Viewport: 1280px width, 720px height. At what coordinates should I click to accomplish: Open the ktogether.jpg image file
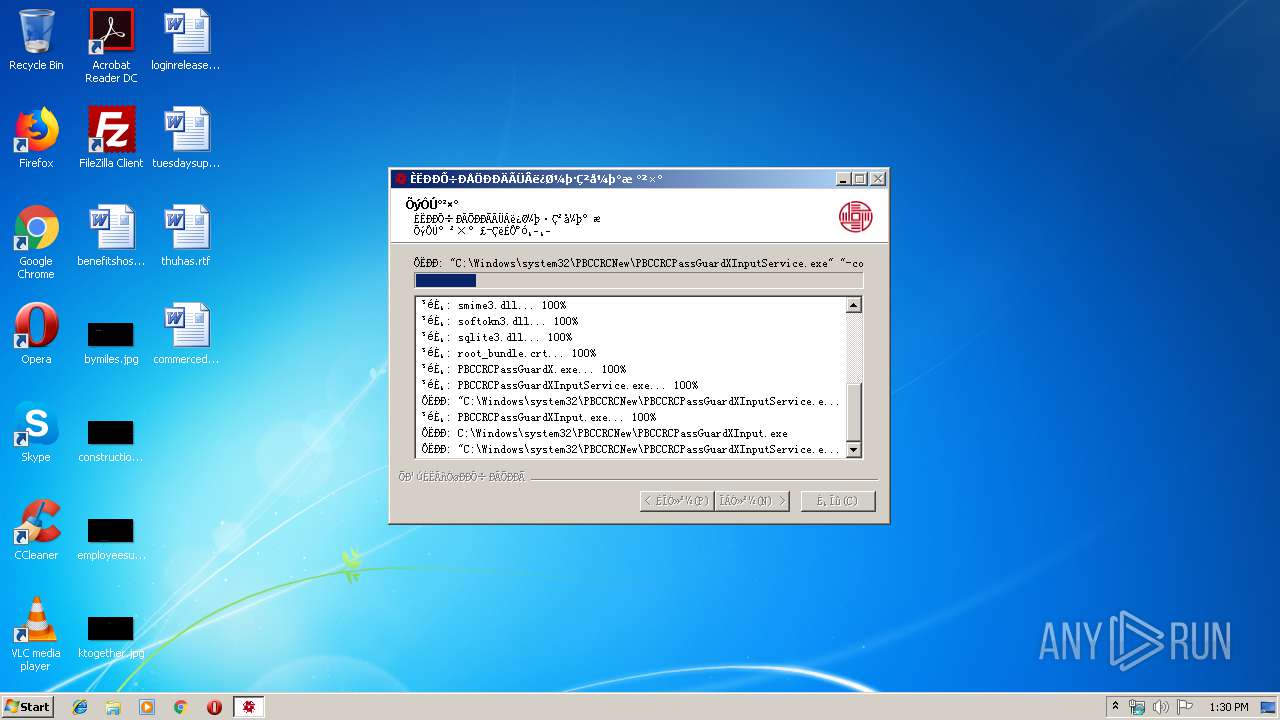click(x=111, y=636)
